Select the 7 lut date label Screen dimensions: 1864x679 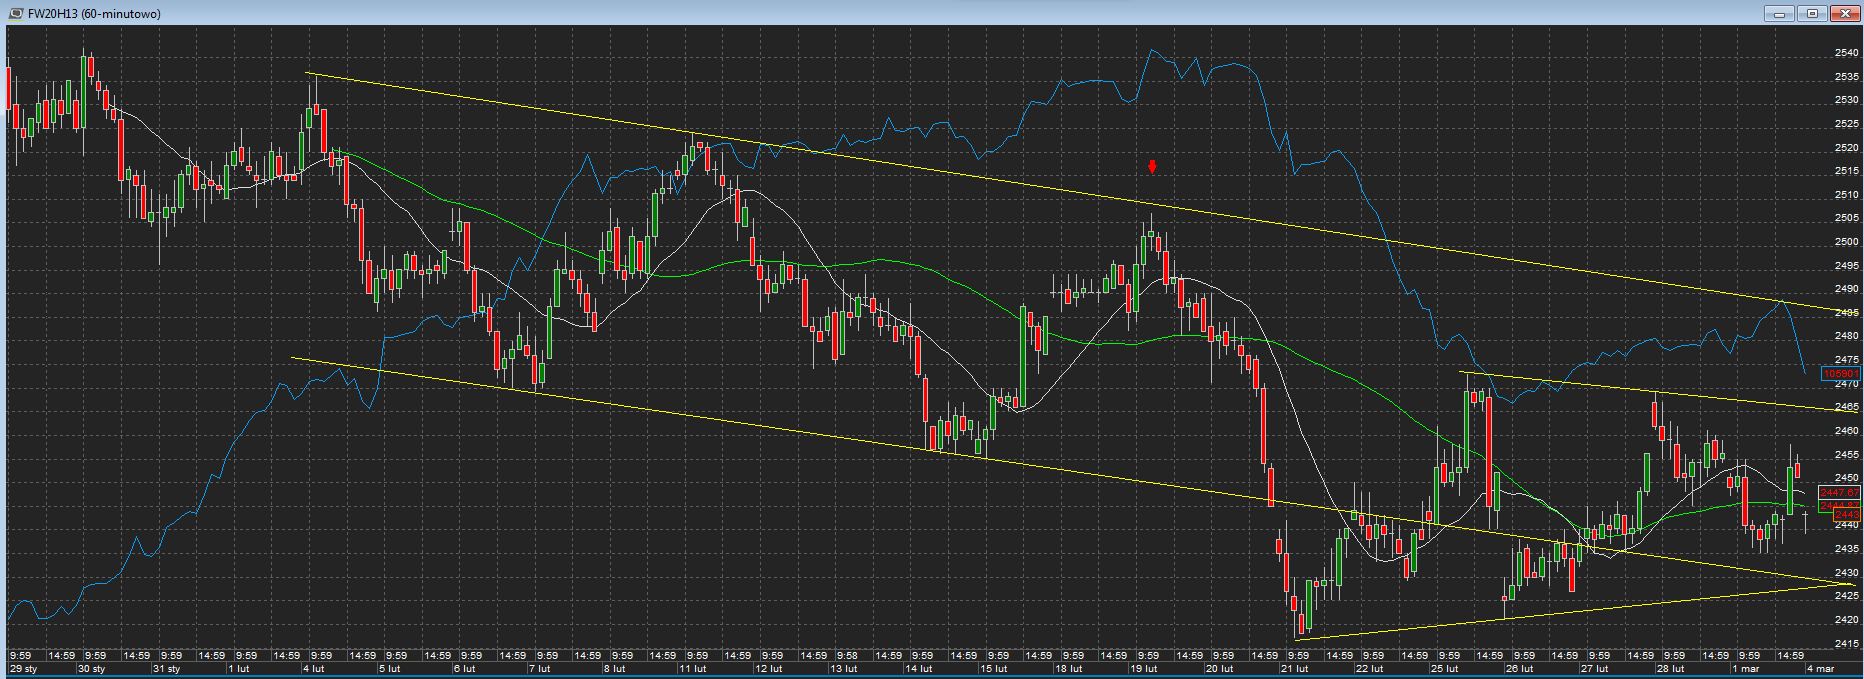541,669
